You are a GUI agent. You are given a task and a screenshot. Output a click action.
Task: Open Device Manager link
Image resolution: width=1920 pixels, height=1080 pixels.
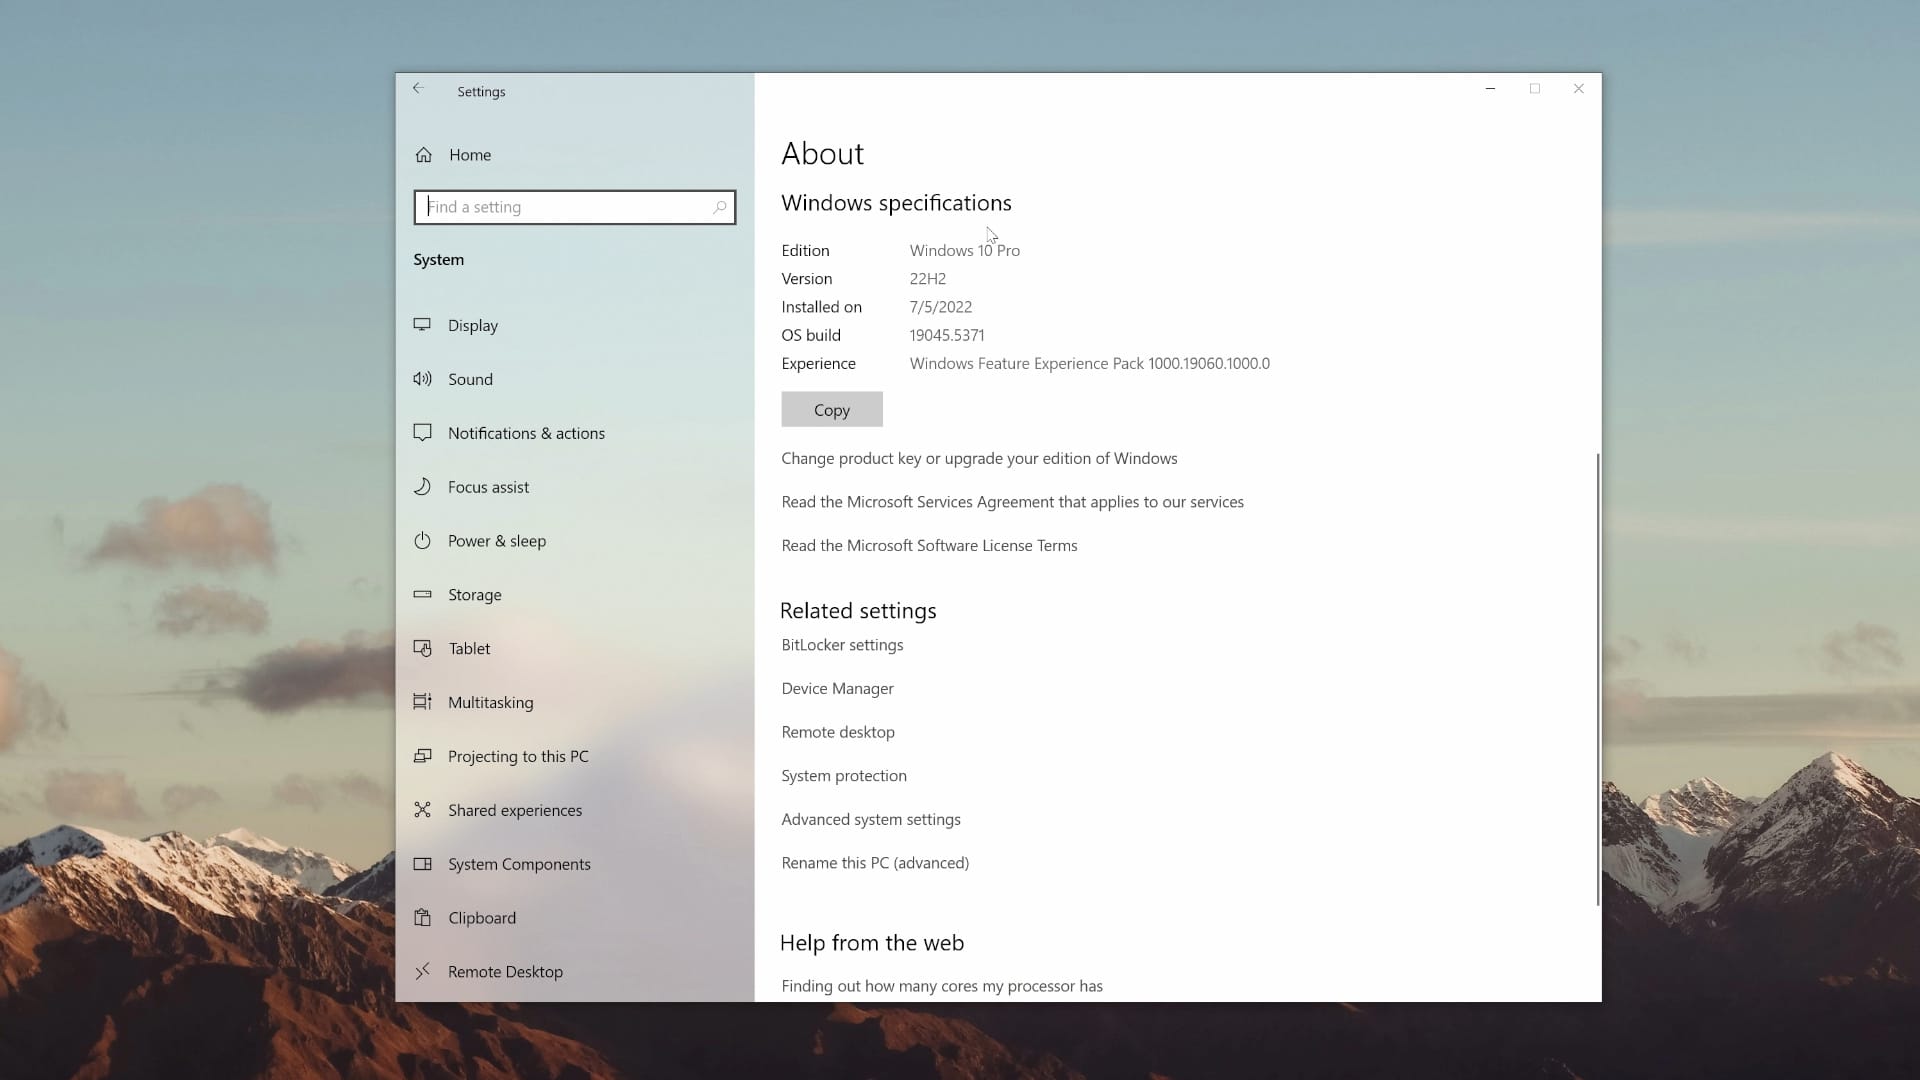click(837, 688)
